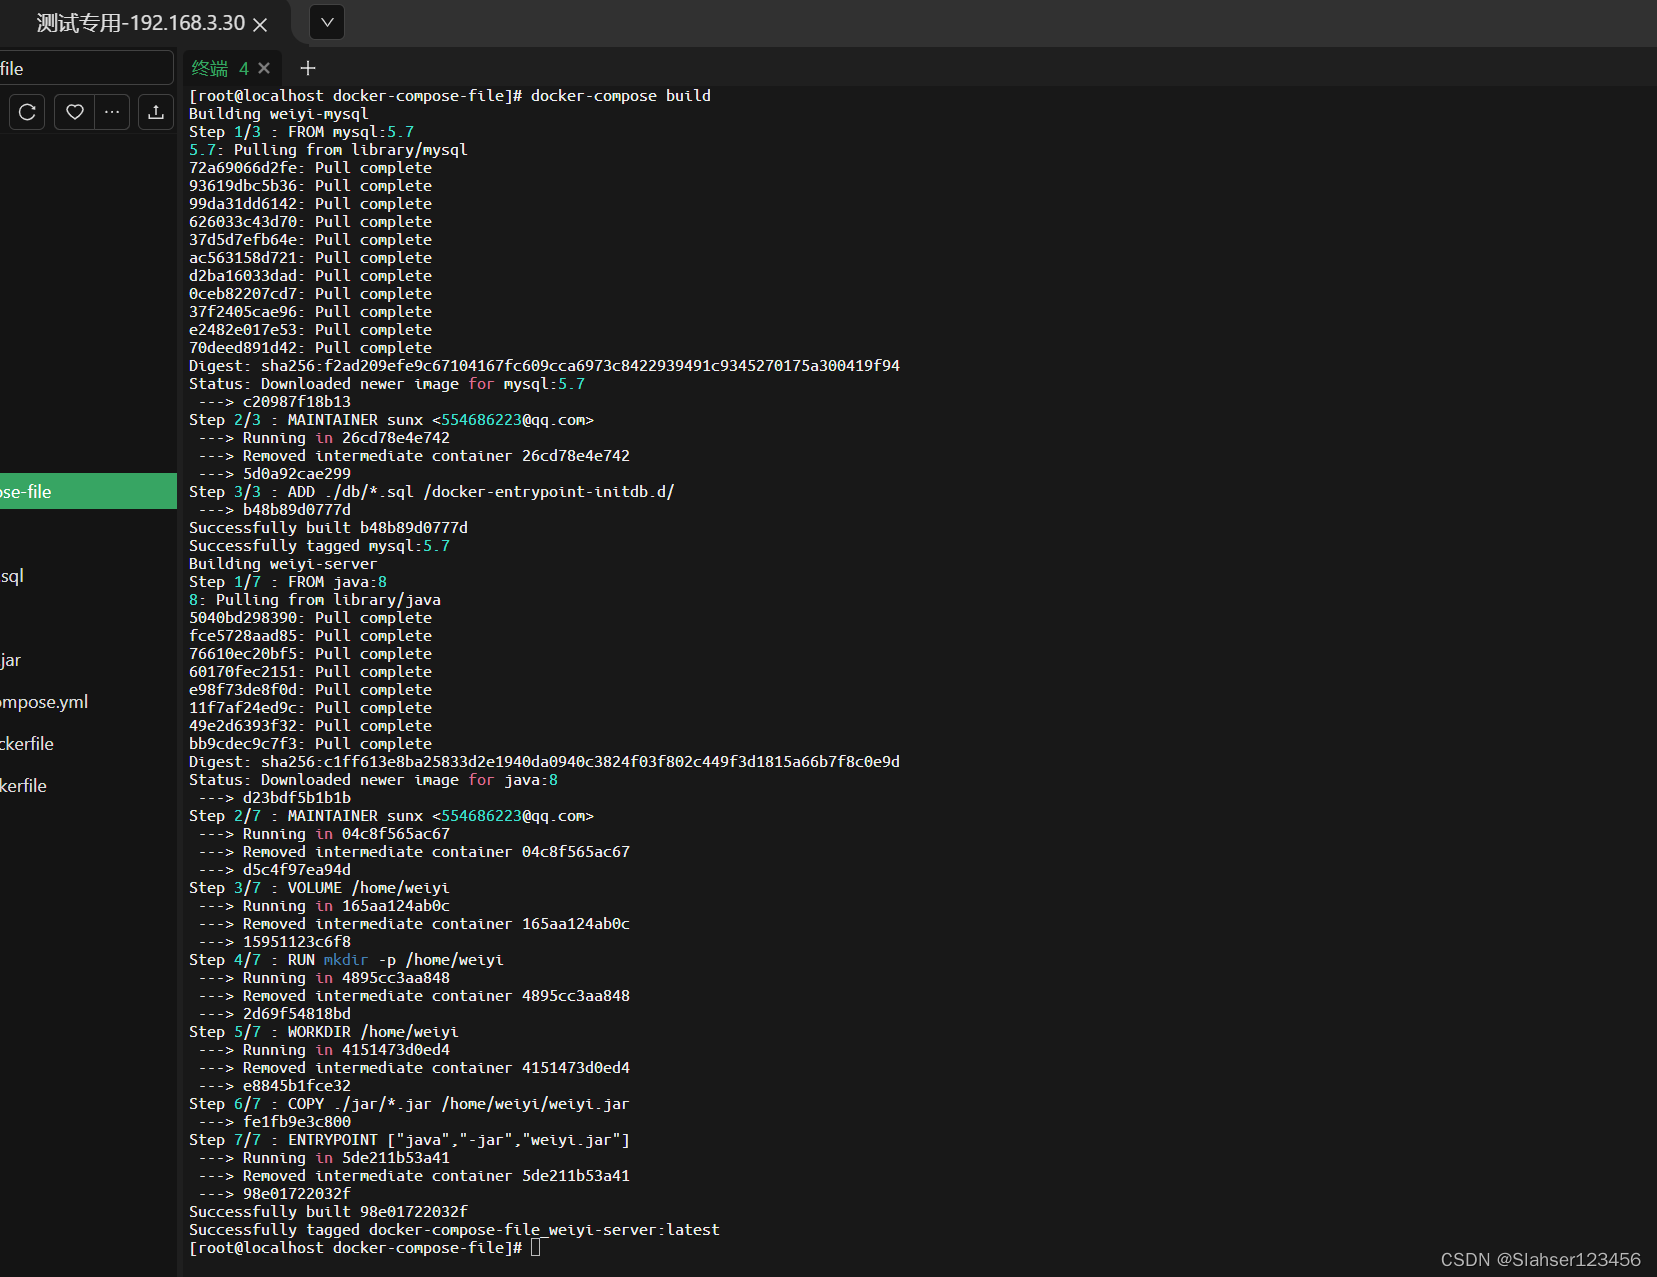Close the 测试专用 connection tab
The image size is (1657, 1277).
[260, 24]
